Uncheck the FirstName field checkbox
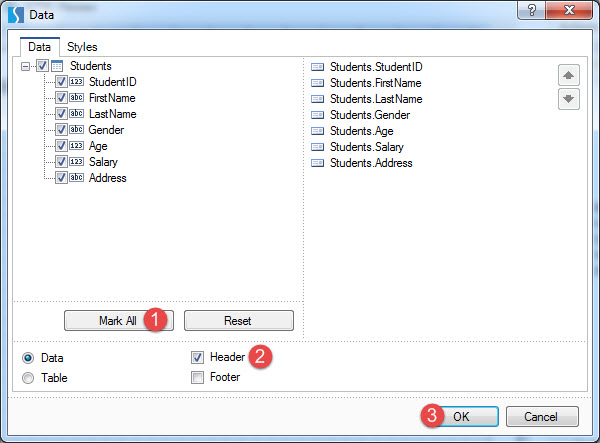This screenshot has height=443, width=600. [x=61, y=98]
